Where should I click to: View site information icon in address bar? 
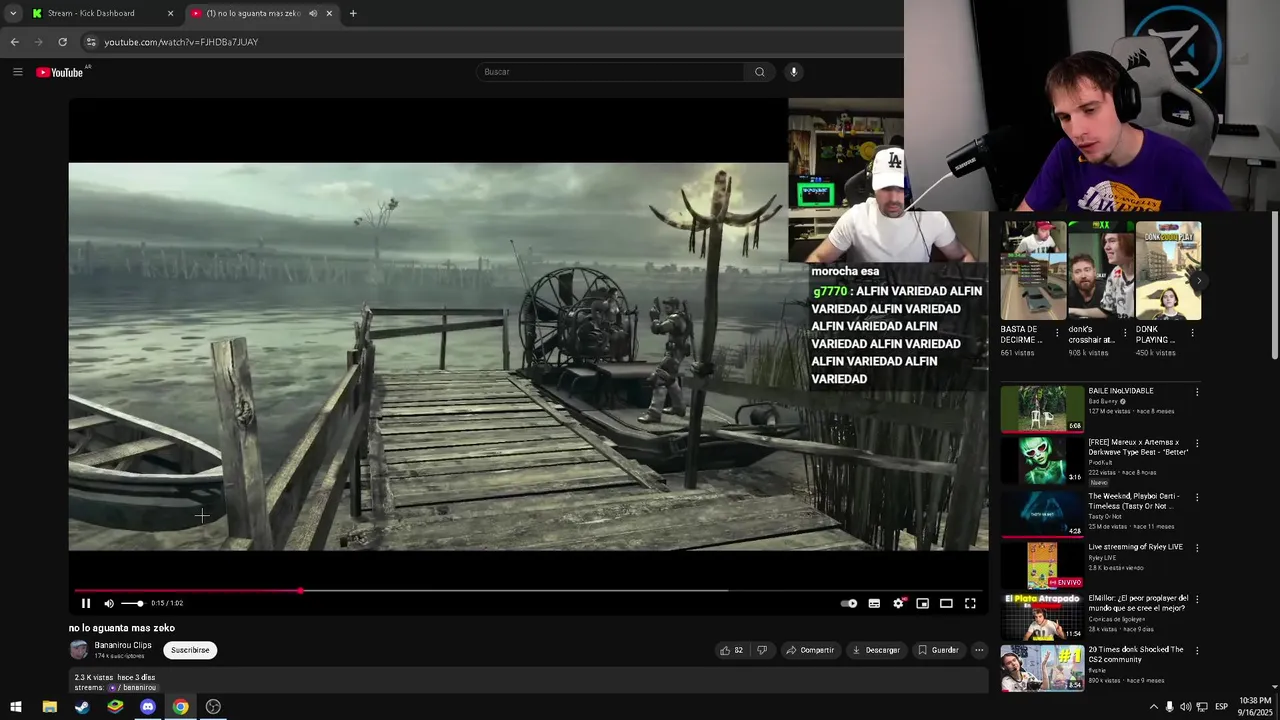(91, 42)
